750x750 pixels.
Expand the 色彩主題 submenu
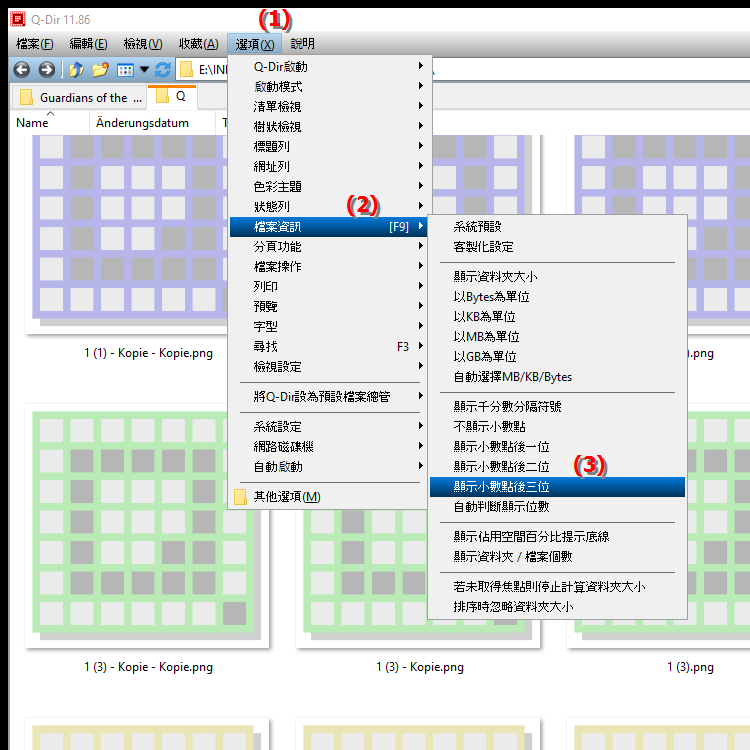330,186
